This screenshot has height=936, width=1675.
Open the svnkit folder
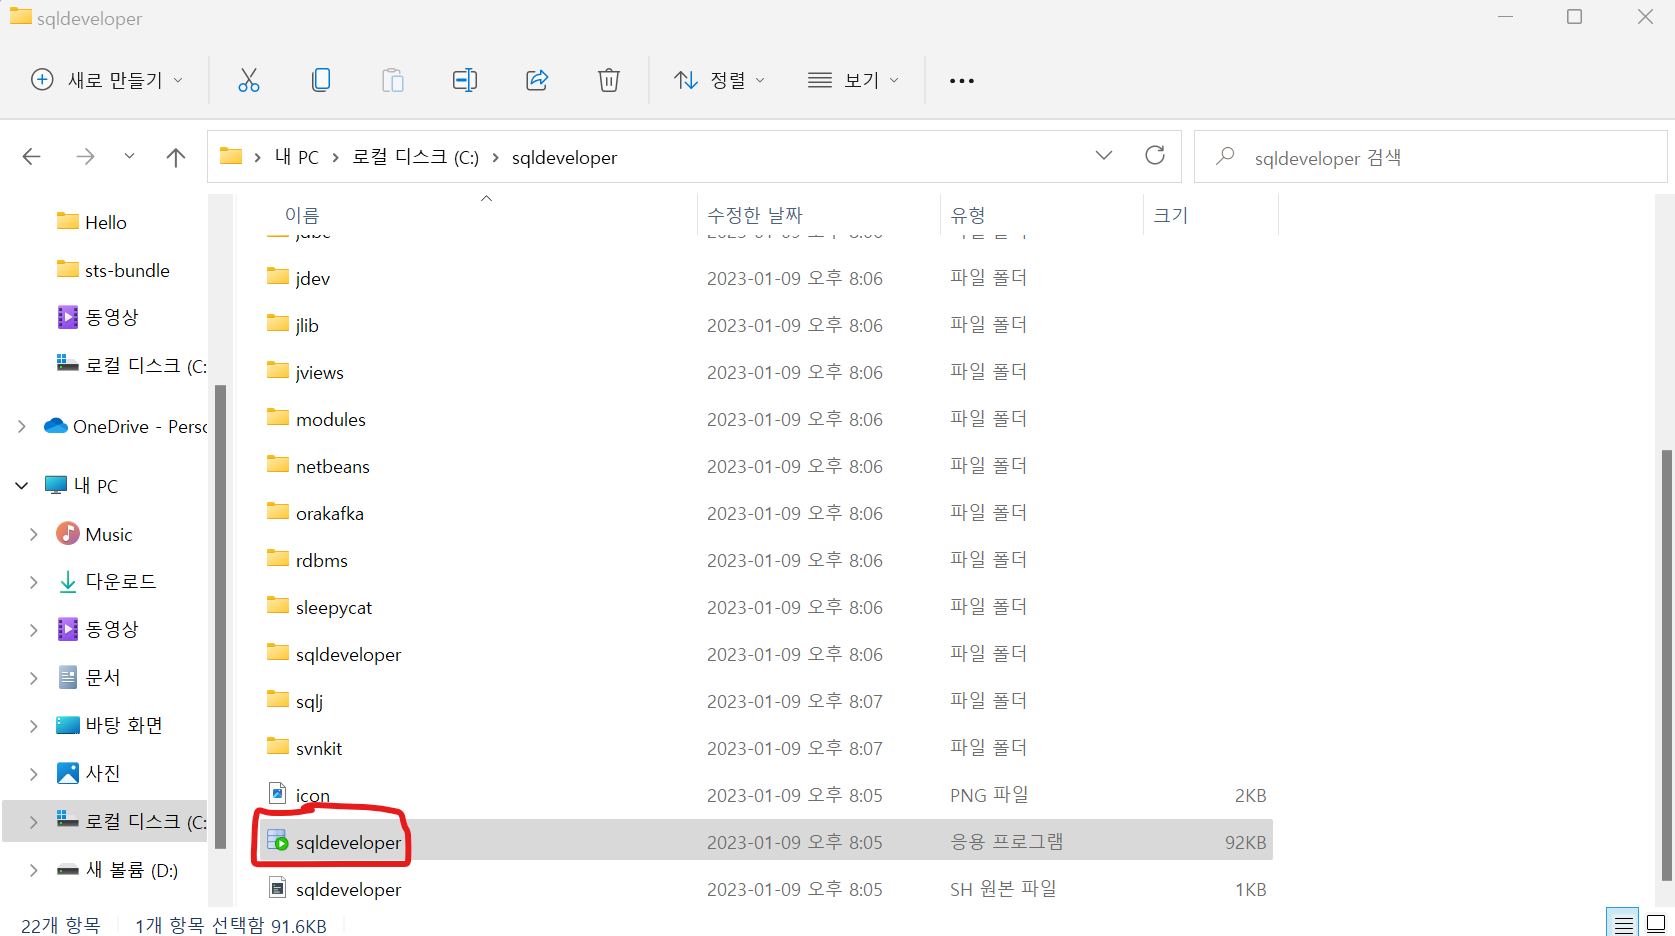click(x=765, y=748)
